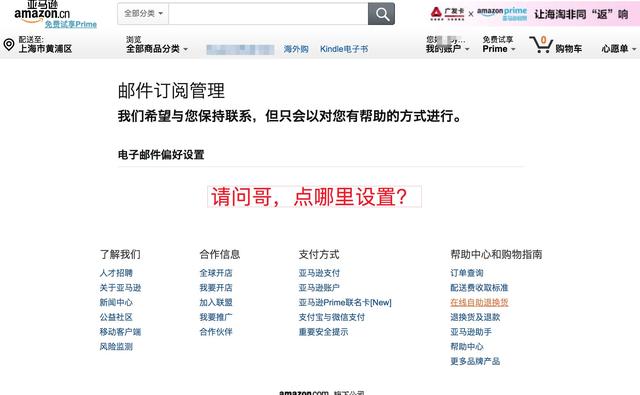Image resolution: width=640 pixels, height=395 pixels.
Task: Go to Amazon.cn home logo
Action: (x=42, y=11)
